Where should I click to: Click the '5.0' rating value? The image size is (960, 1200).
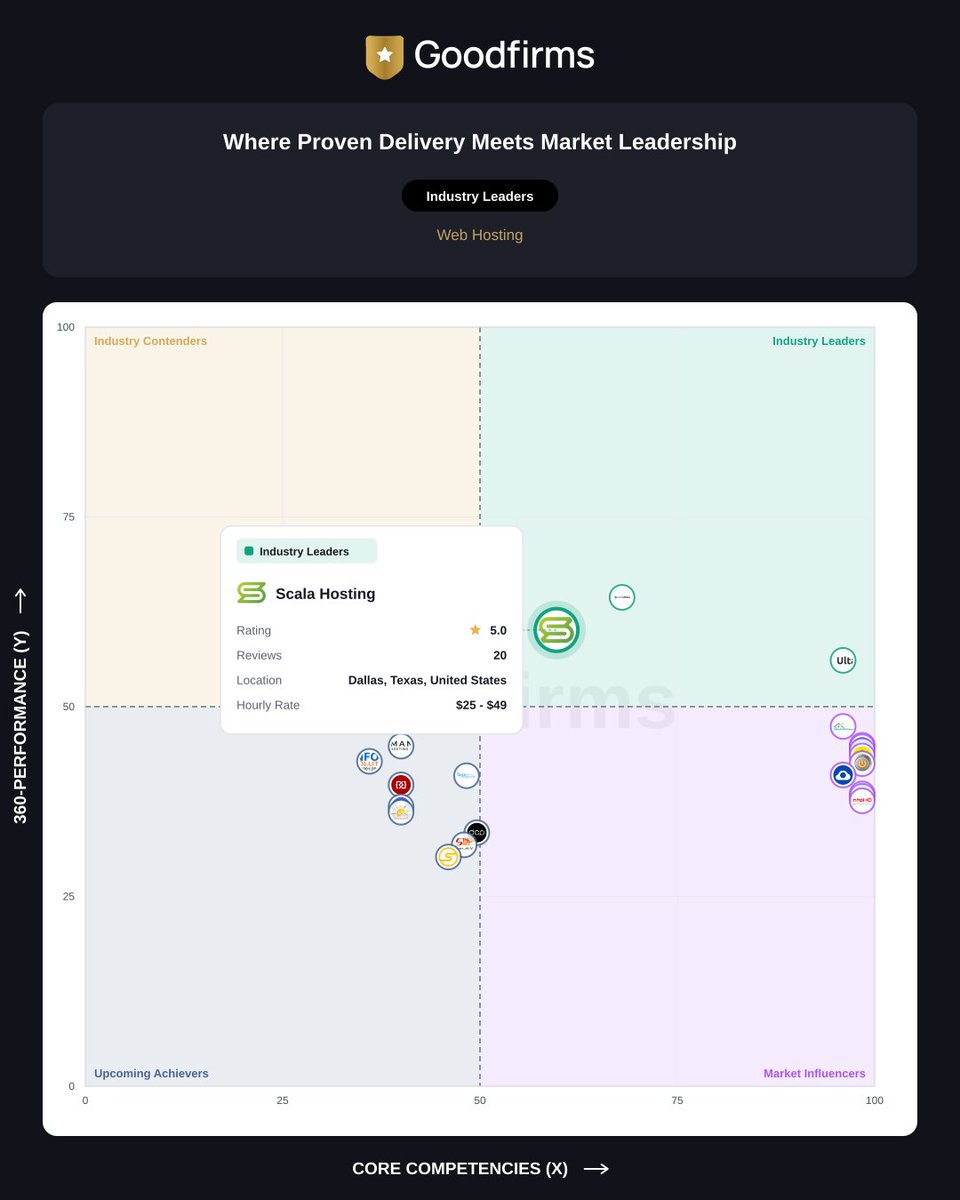[498, 630]
